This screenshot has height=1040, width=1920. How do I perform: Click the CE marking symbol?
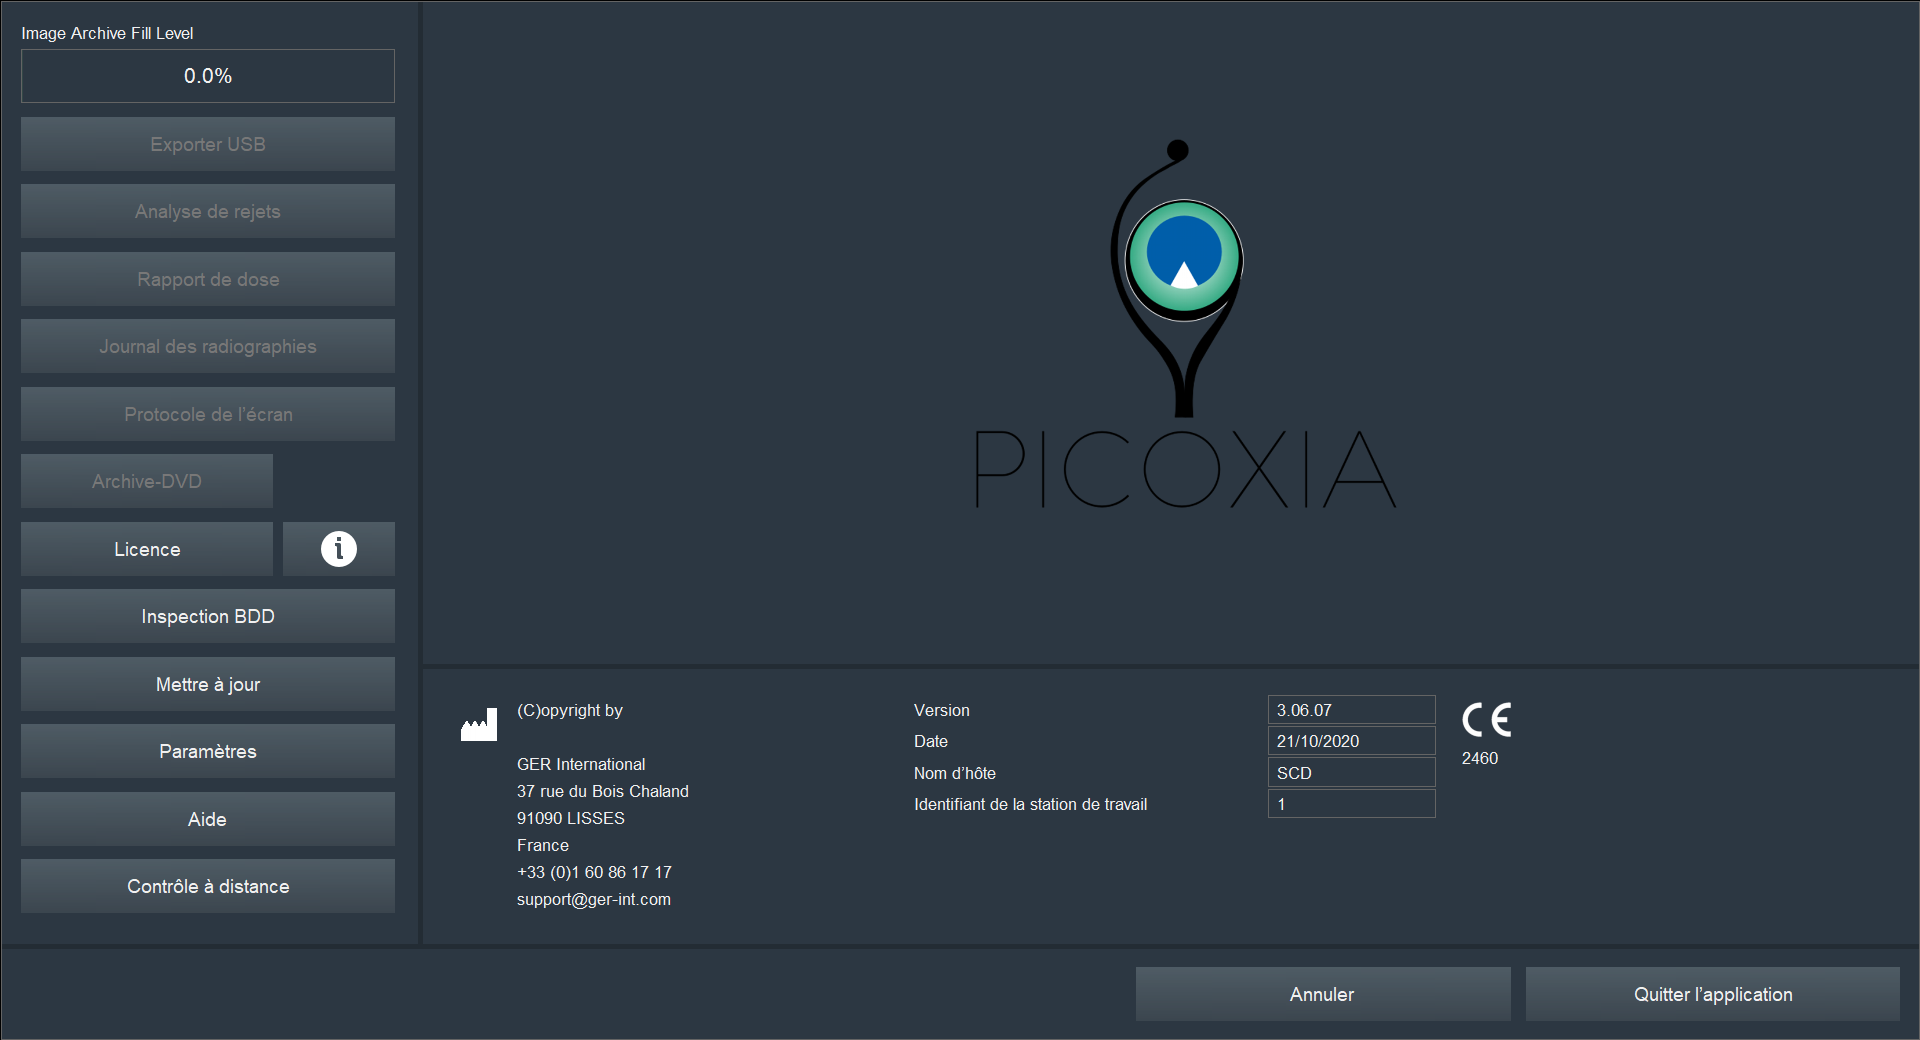tap(1487, 720)
